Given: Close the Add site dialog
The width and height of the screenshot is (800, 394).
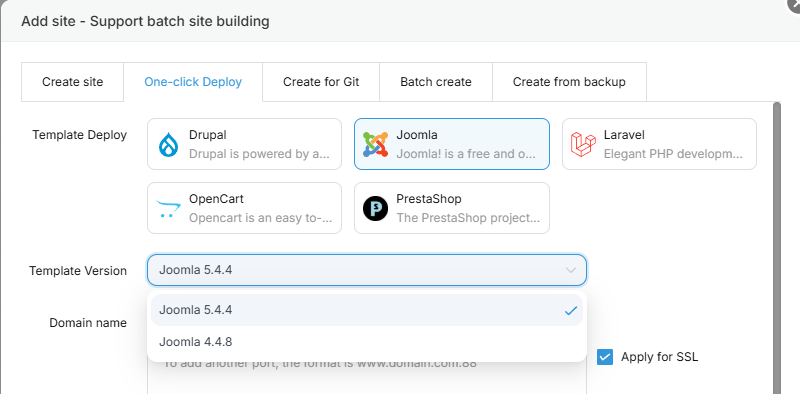Looking at the screenshot, I should click(x=794, y=4).
